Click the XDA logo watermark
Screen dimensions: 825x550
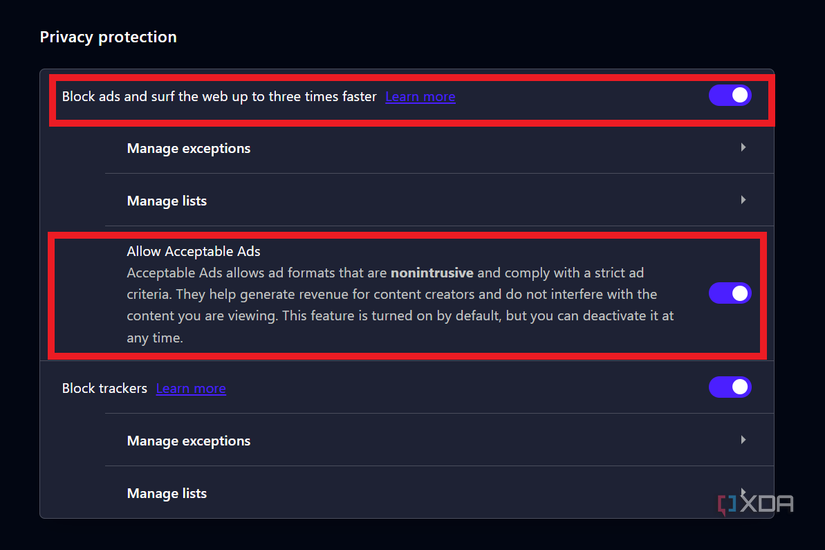click(756, 504)
